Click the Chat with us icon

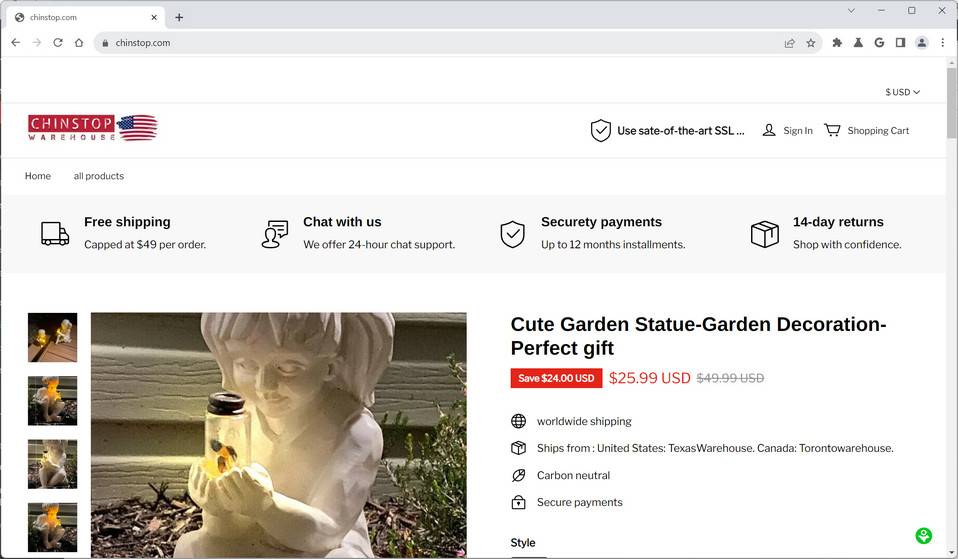pyautogui.click(x=275, y=234)
